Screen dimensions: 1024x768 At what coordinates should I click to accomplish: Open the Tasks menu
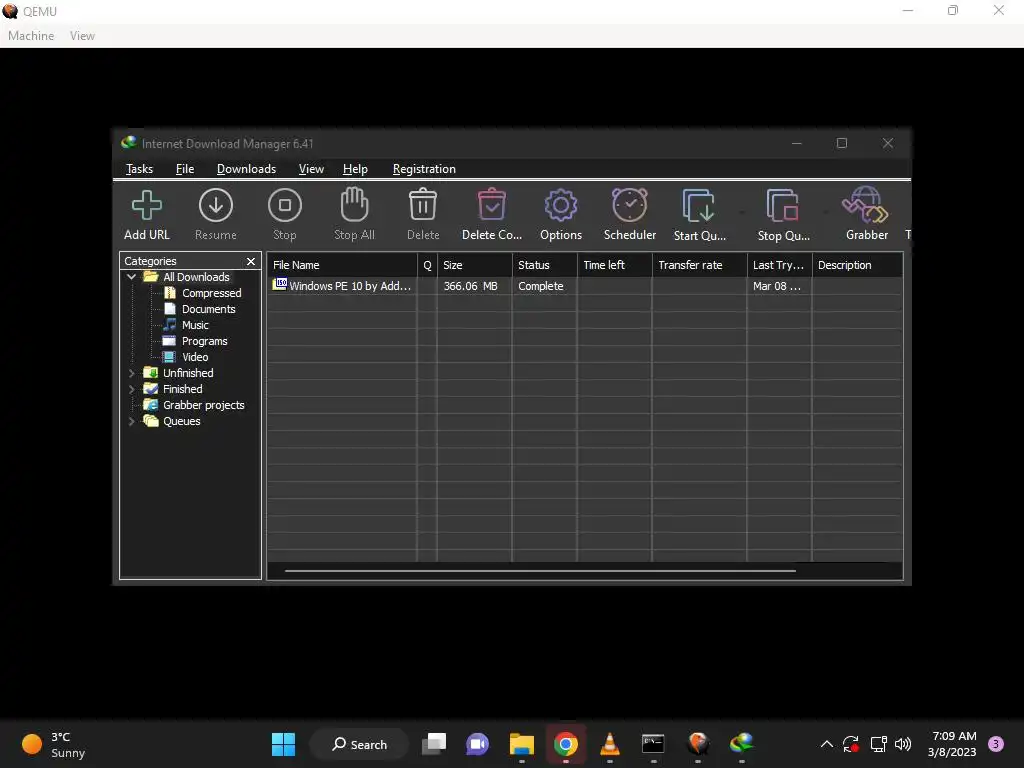[139, 169]
